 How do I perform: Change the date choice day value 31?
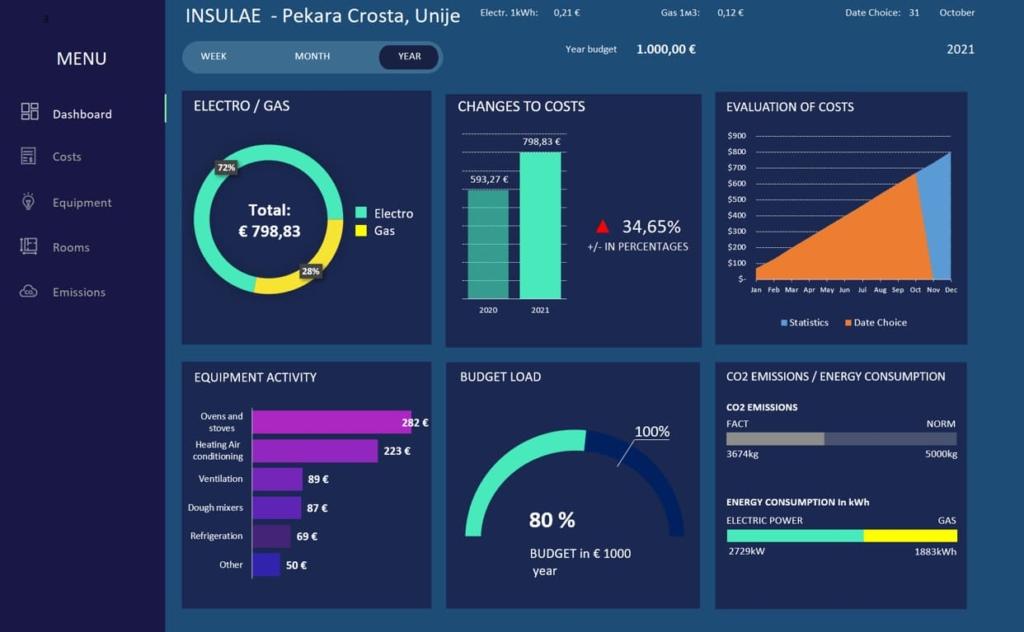(x=914, y=13)
